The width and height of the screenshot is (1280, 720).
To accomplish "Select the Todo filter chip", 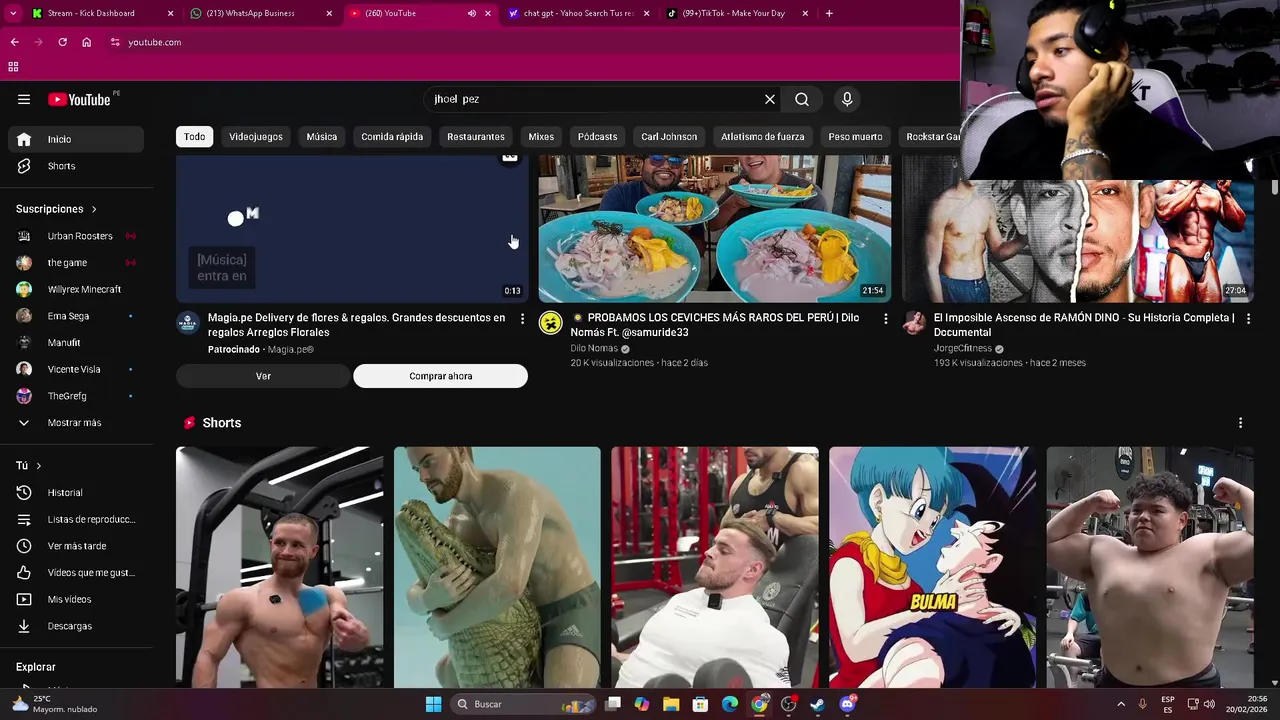I will tap(195, 136).
